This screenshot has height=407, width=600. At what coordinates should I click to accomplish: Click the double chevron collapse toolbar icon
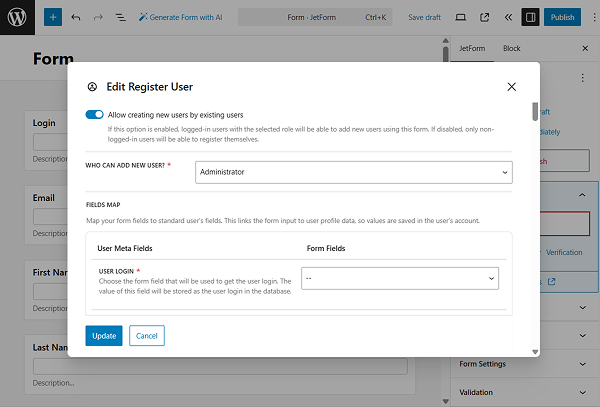point(508,17)
